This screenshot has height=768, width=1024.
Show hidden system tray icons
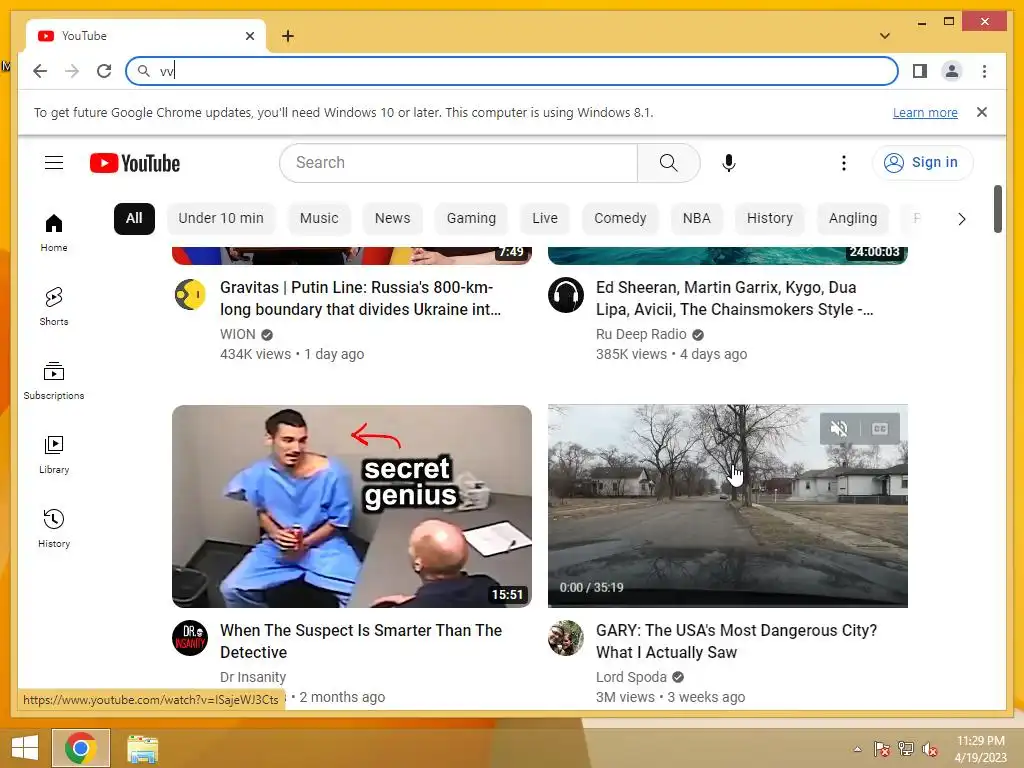(x=857, y=749)
